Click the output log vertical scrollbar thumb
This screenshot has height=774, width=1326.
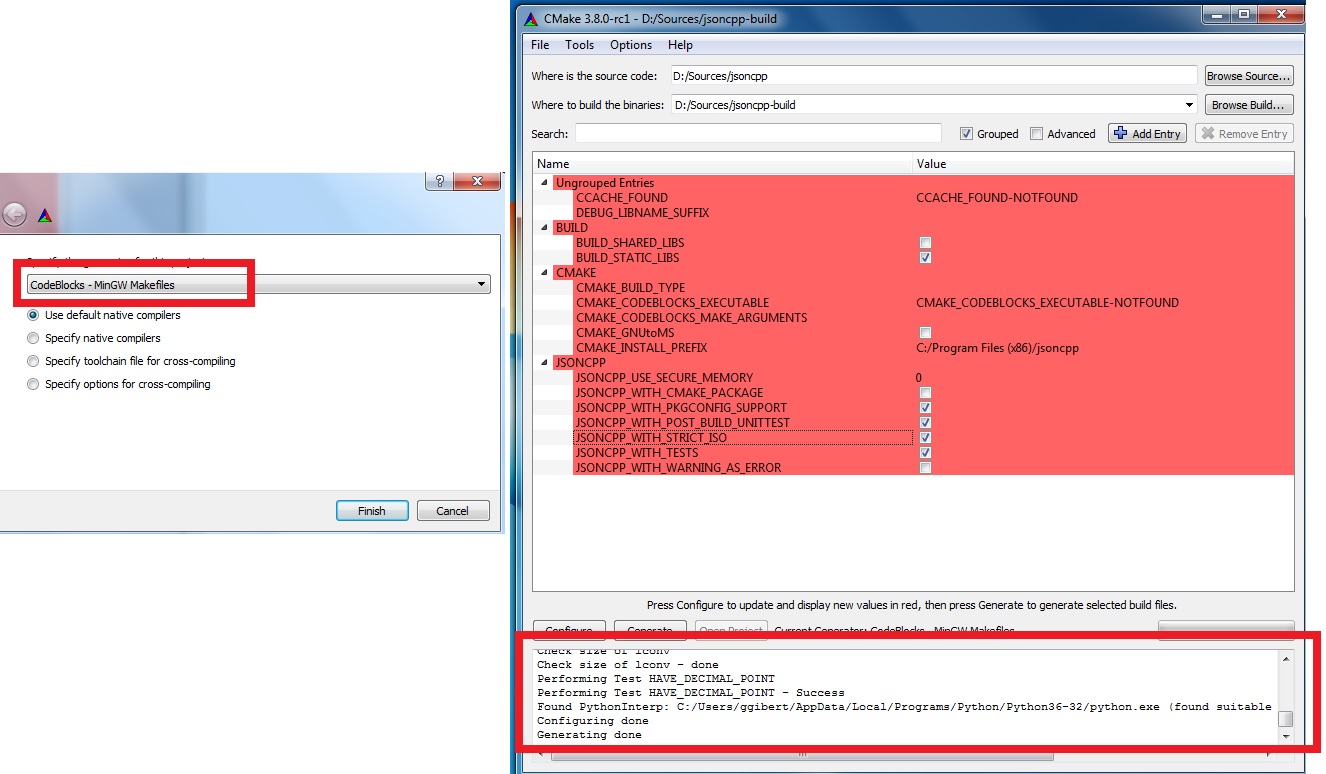tap(1286, 719)
